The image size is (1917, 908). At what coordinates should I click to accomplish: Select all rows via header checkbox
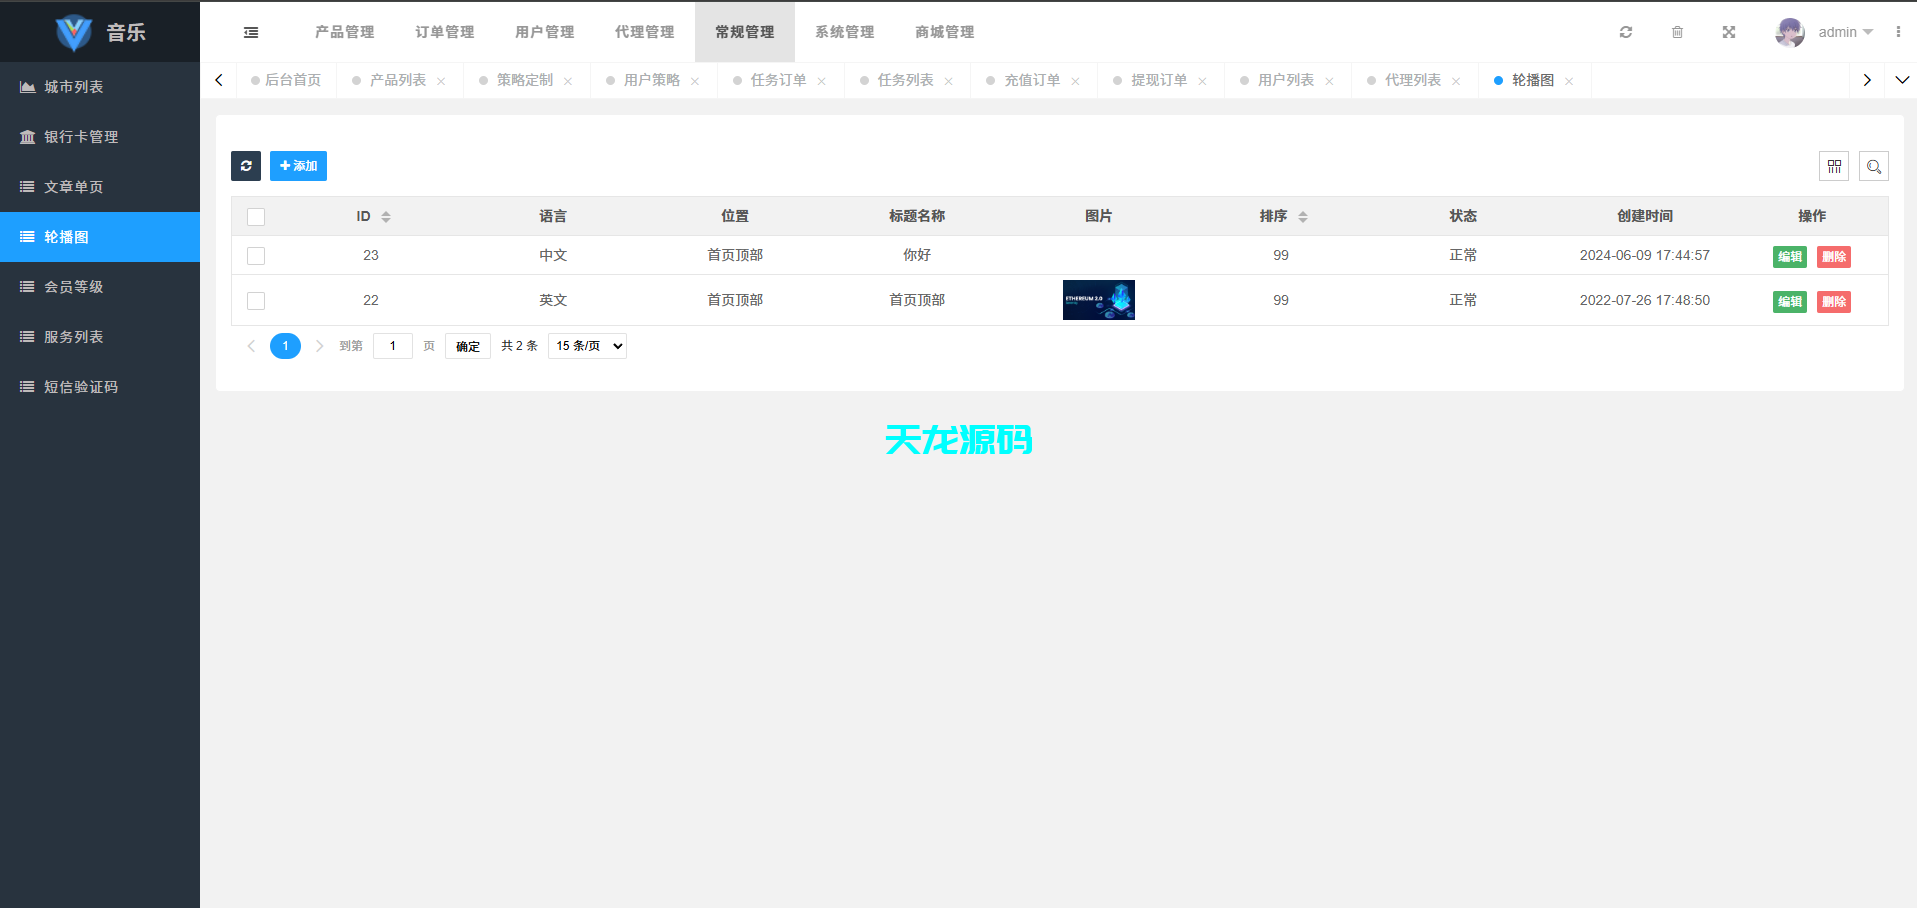point(256,216)
